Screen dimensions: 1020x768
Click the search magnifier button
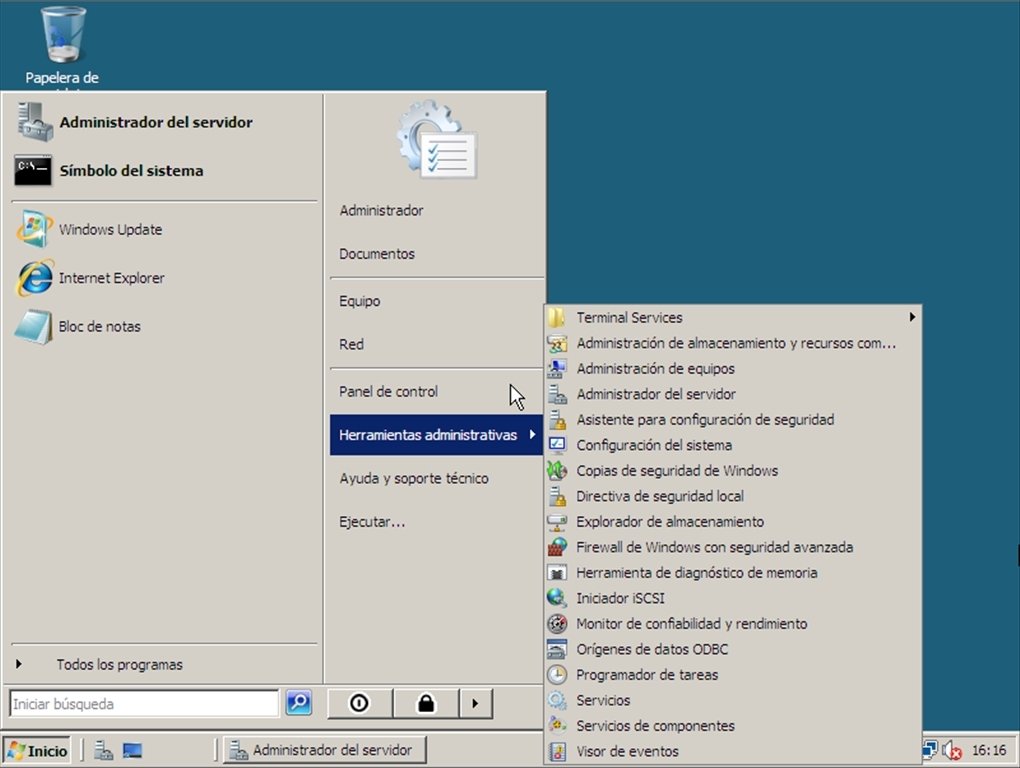click(x=299, y=703)
